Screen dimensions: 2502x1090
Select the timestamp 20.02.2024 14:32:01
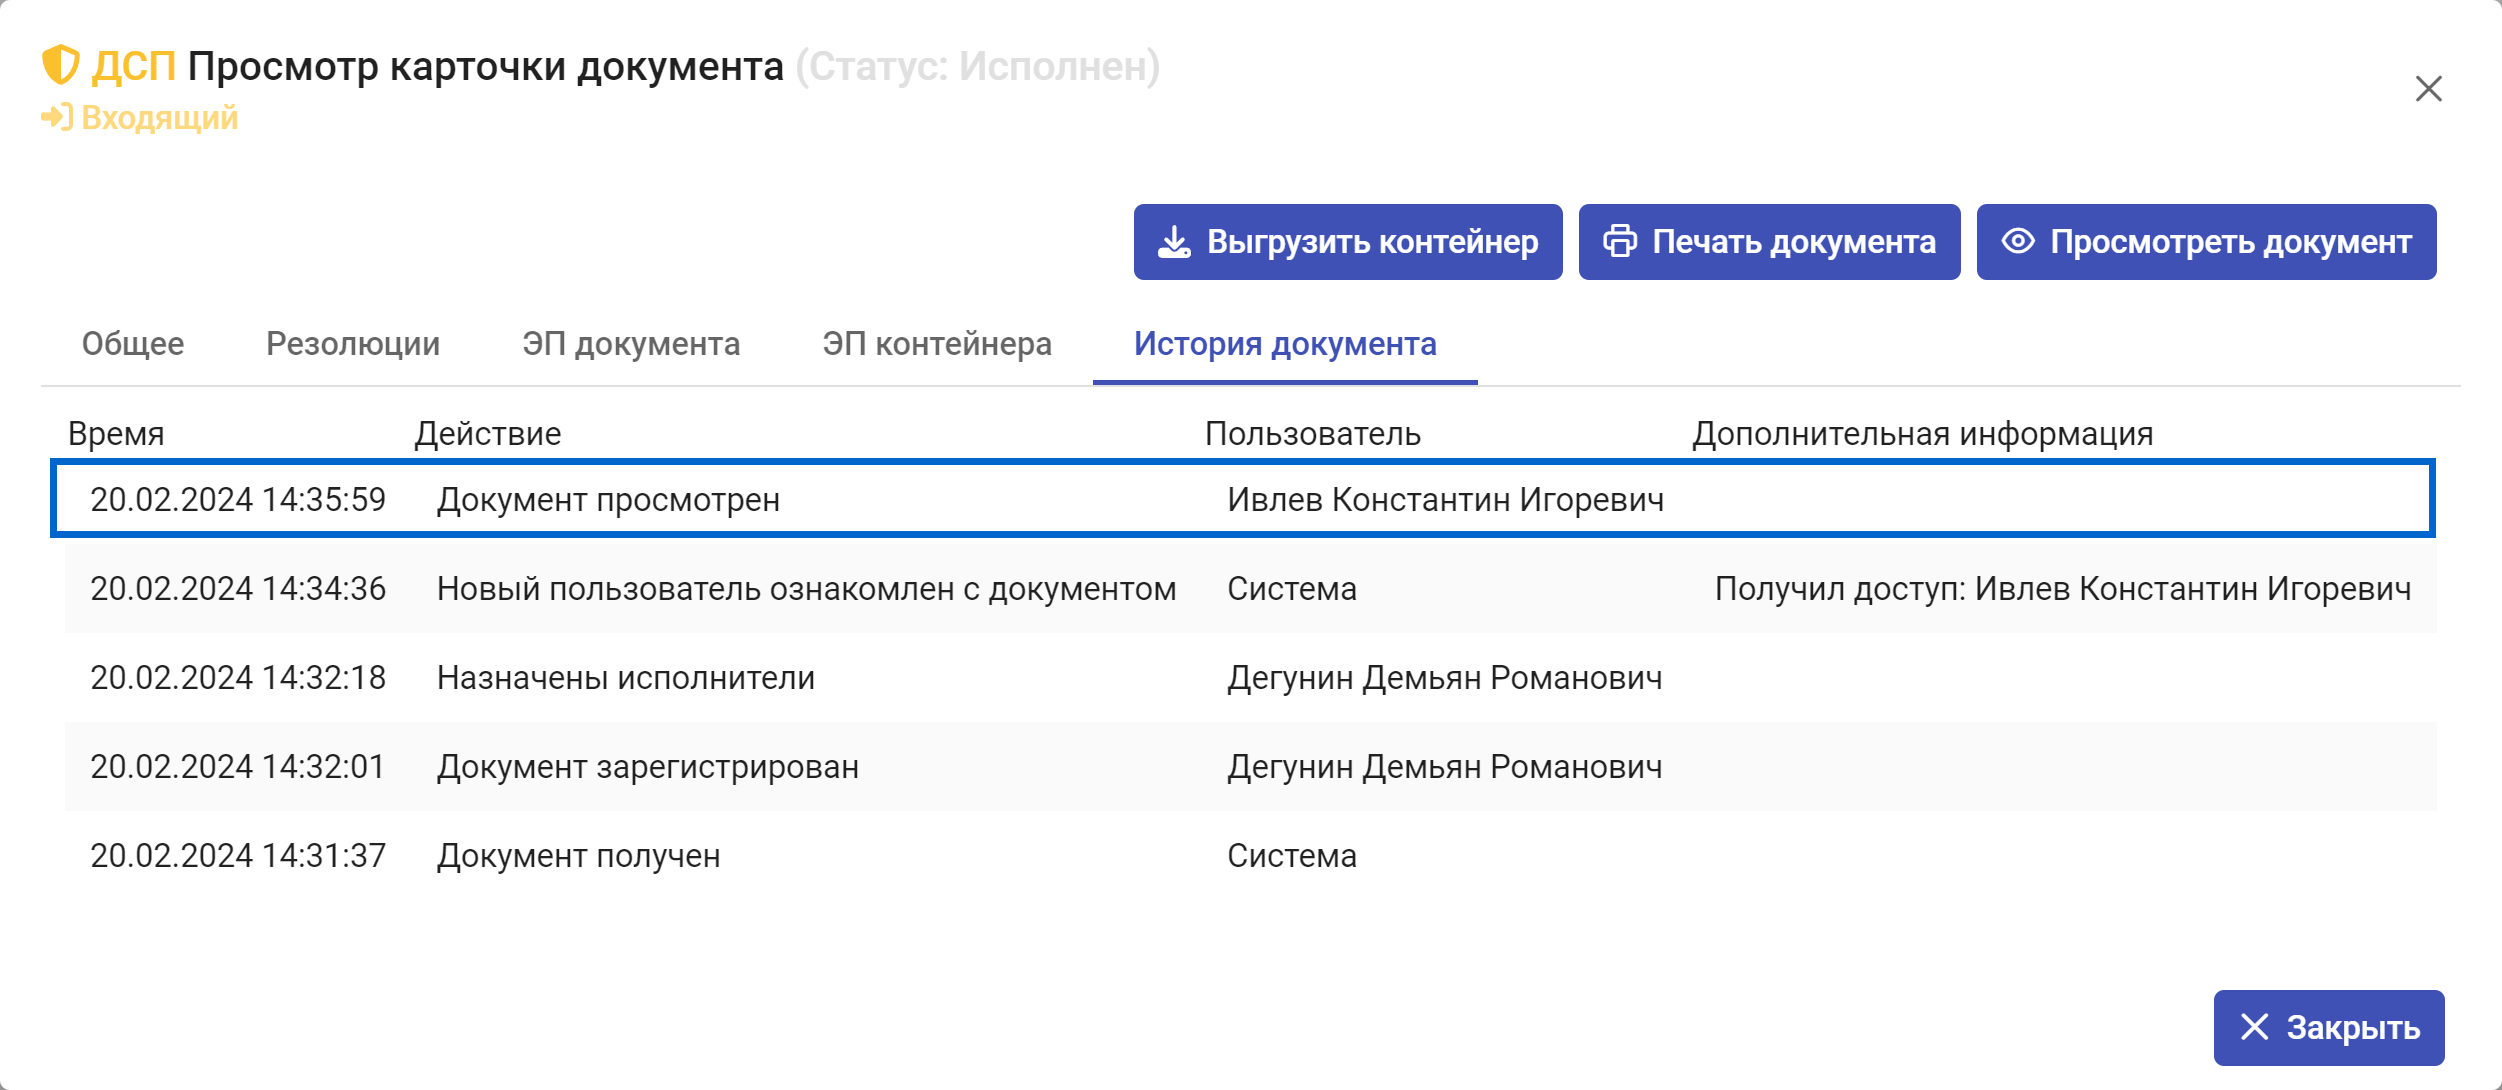[238, 767]
